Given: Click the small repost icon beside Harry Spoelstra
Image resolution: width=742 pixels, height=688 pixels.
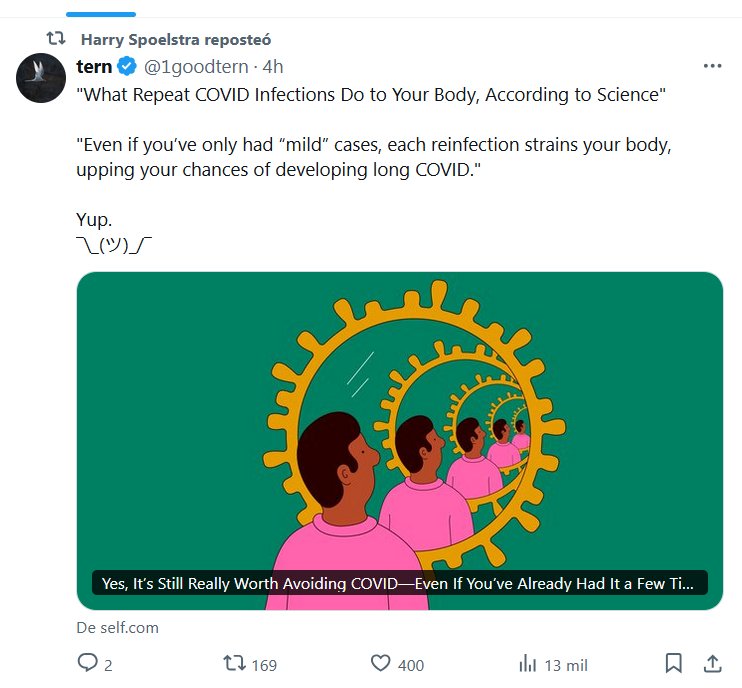Looking at the screenshot, I should point(57,39).
